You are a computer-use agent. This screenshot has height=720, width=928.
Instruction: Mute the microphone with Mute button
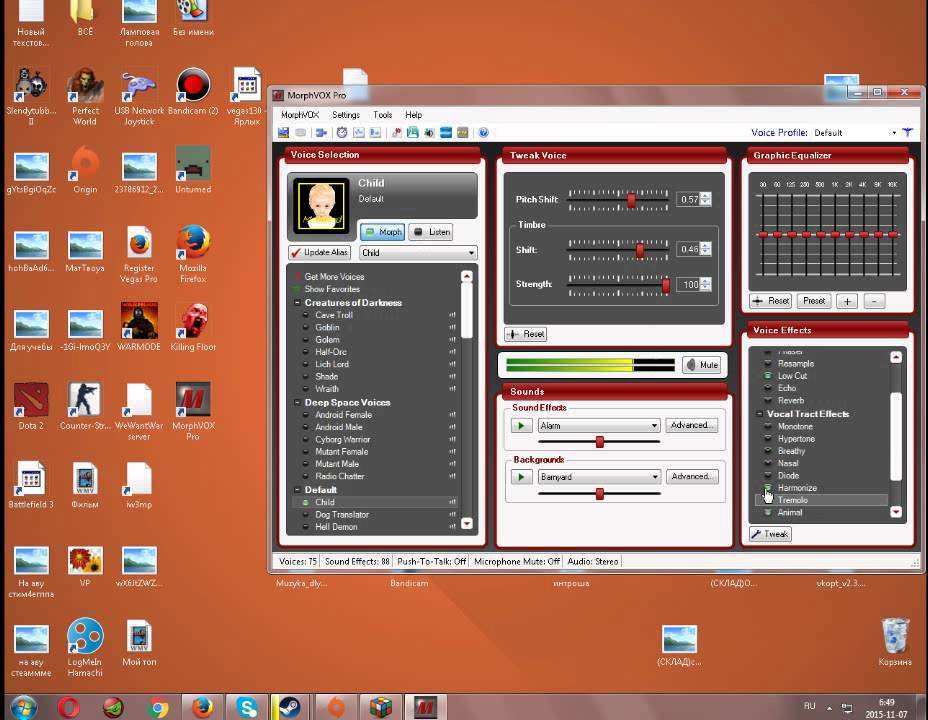(701, 365)
